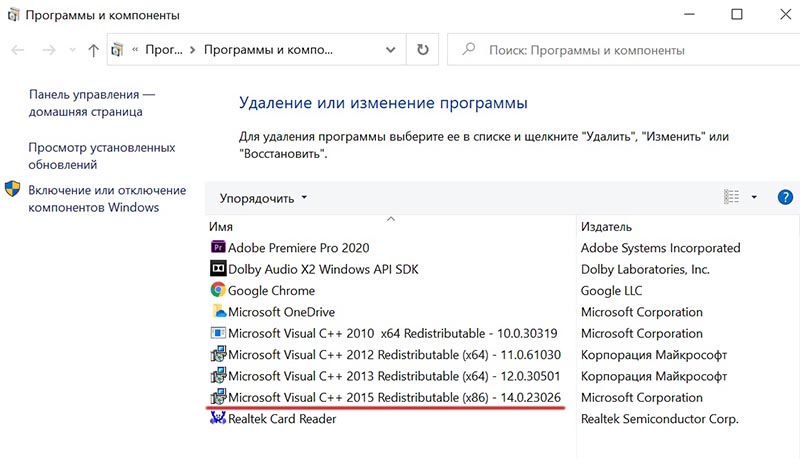Click the search Программы и компоненты field

pyautogui.click(x=623, y=50)
